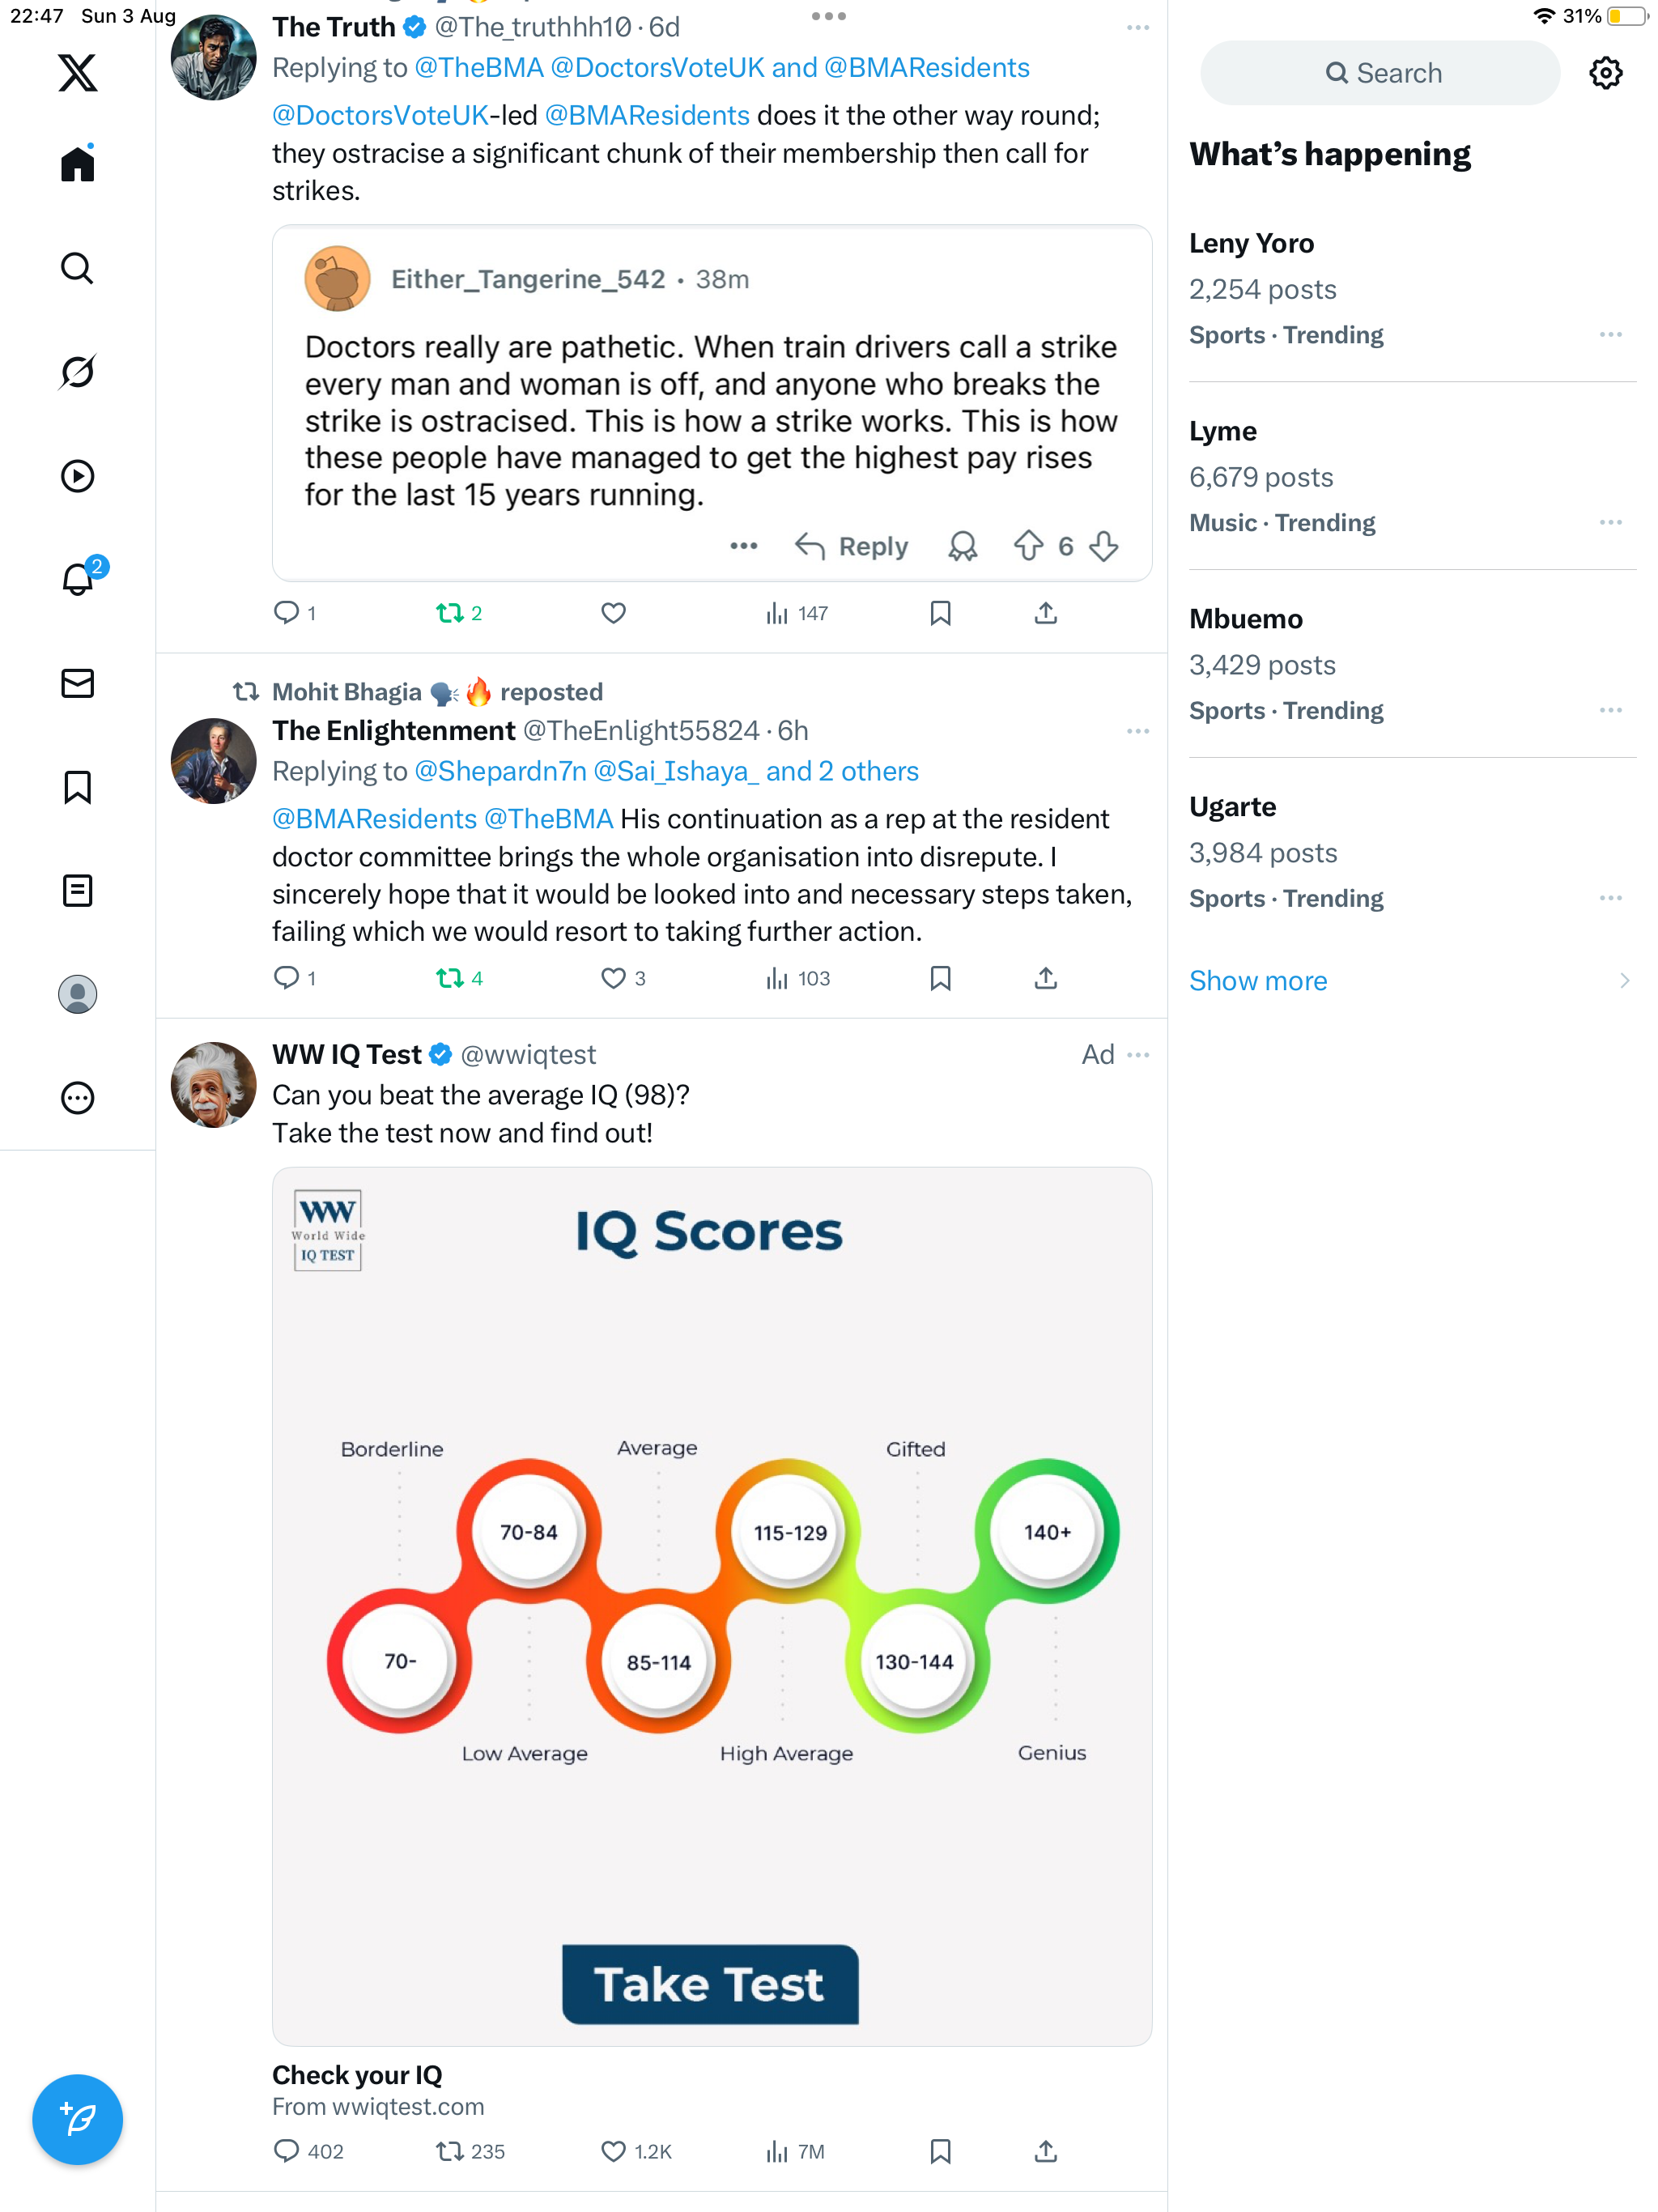Open more options on WW IQ Test ad
Viewport: 1658px width, 2212px height.
(1138, 1055)
